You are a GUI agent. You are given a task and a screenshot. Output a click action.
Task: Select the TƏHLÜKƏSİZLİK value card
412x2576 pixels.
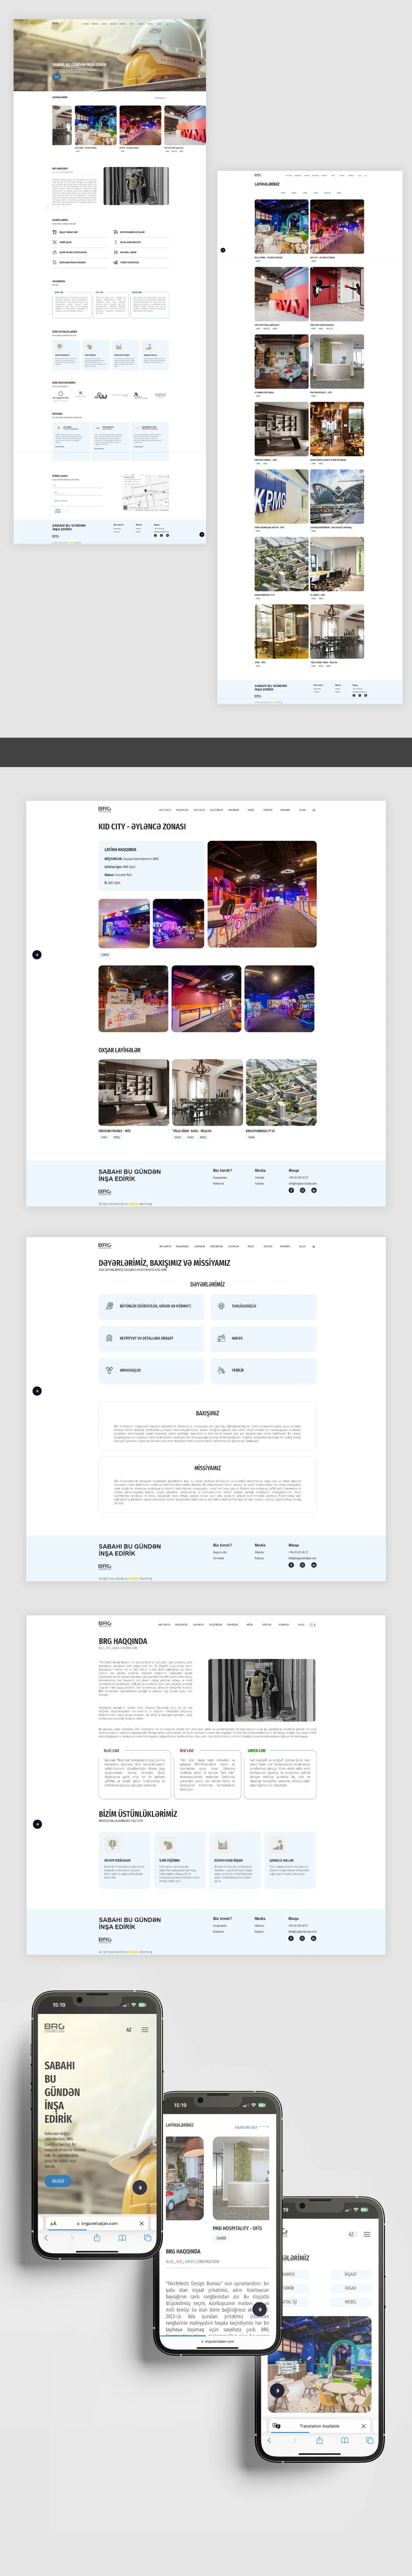coord(263,1306)
